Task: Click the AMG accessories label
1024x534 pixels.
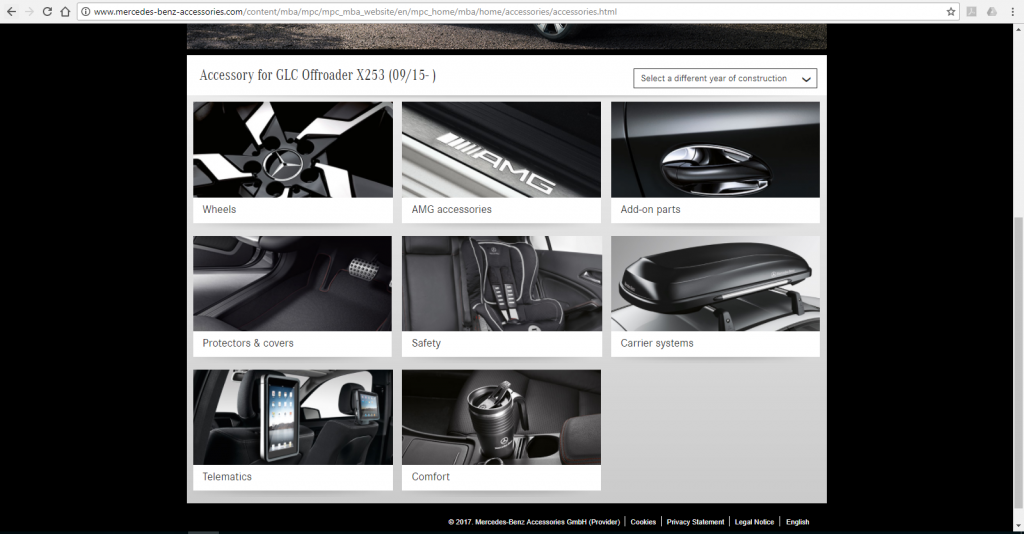Action: [451, 210]
